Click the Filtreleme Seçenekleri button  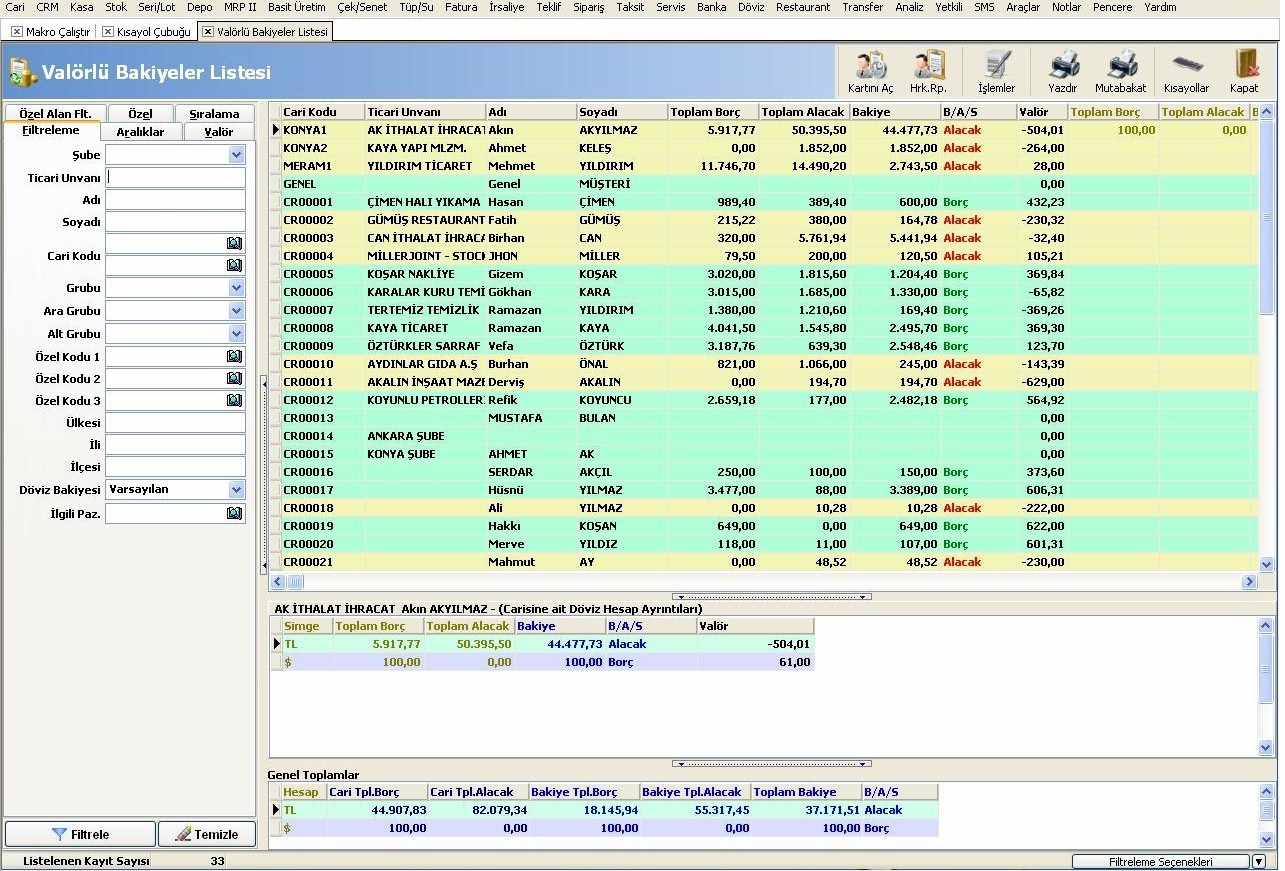pyautogui.click(x=1160, y=862)
